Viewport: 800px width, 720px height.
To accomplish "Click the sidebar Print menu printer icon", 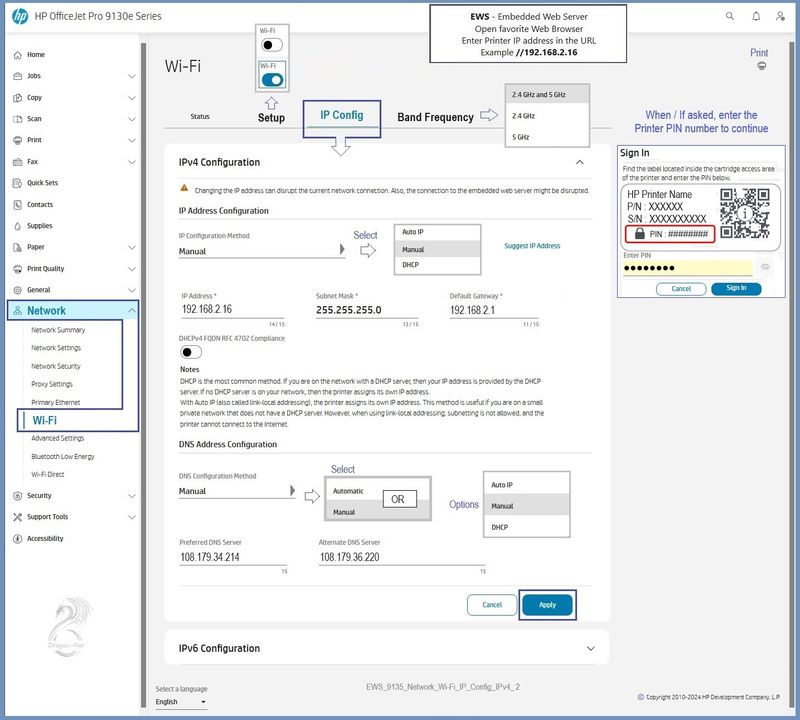I will point(17,140).
